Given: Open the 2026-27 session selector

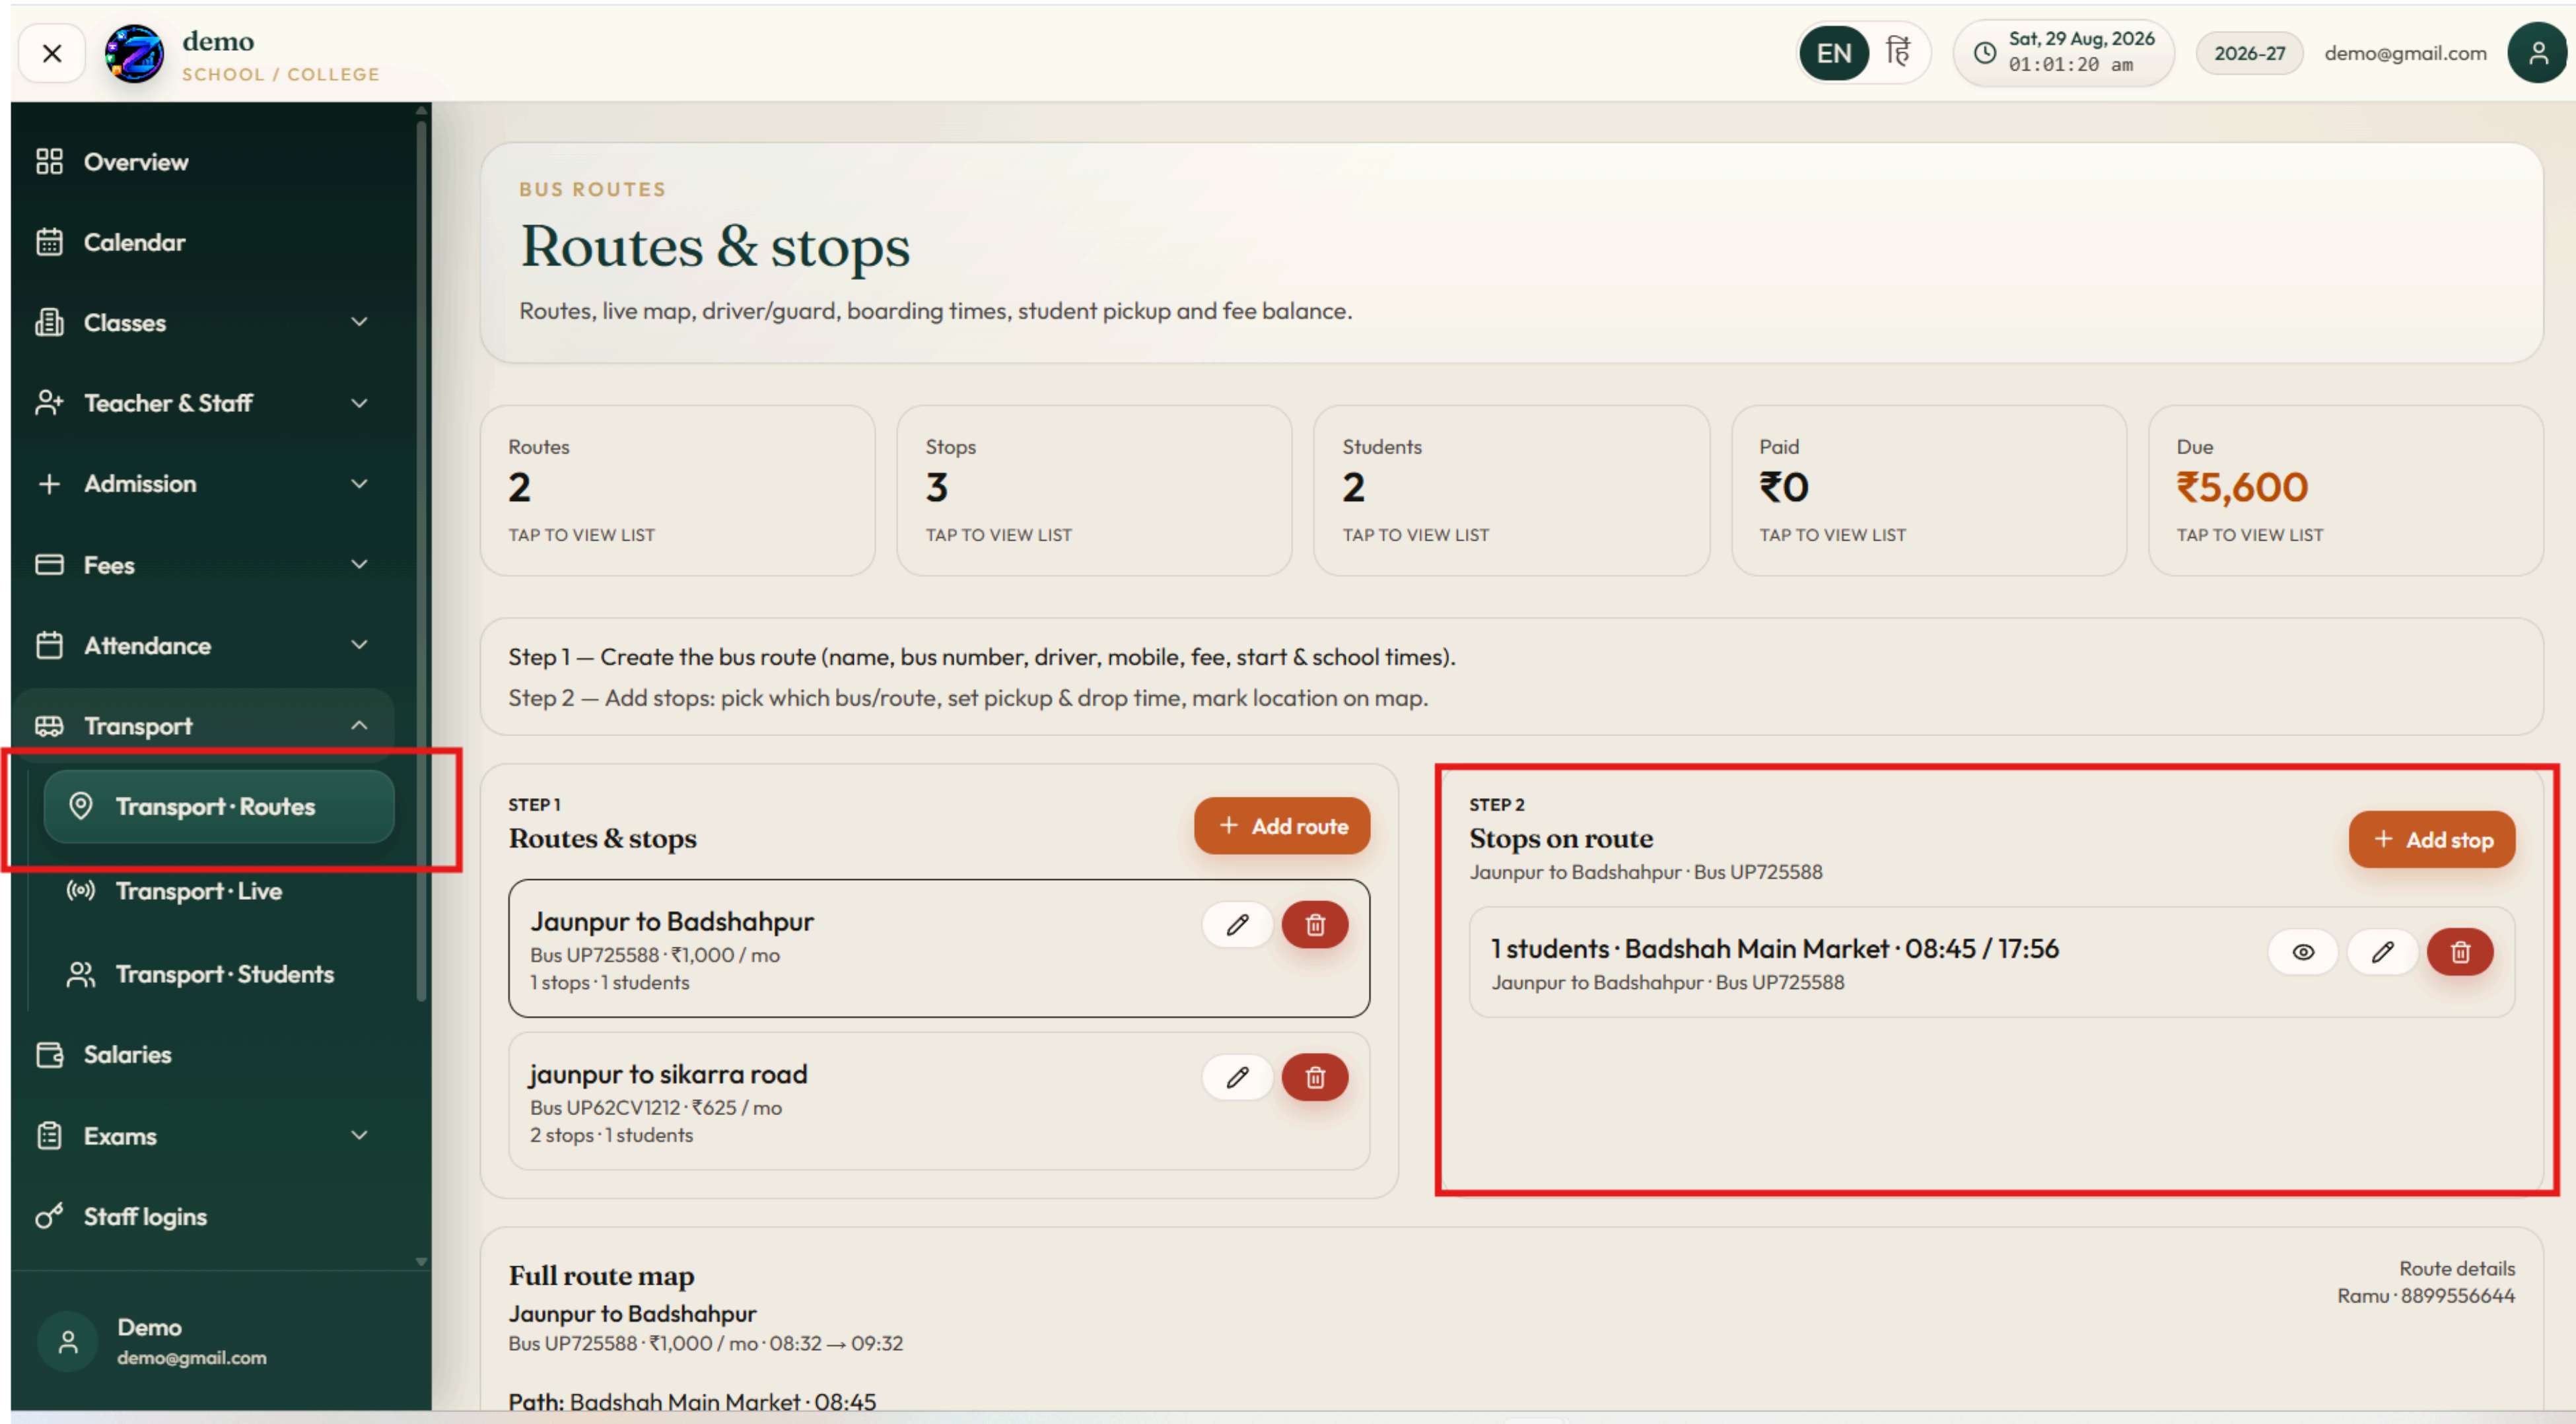Looking at the screenshot, I should click(2249, 53).
